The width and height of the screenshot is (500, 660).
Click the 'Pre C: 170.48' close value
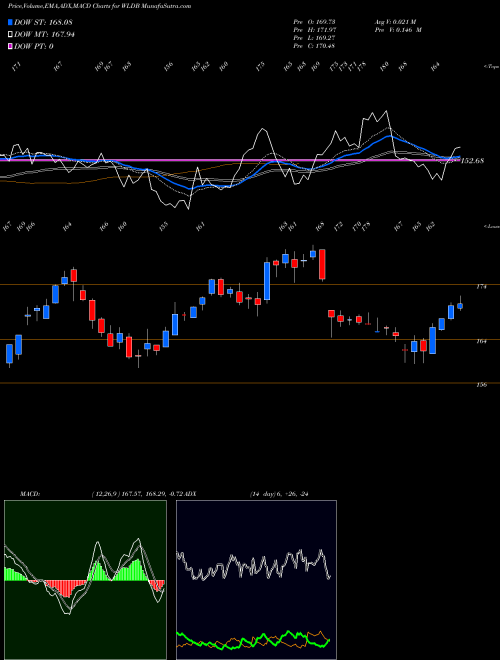coord(314,46)
